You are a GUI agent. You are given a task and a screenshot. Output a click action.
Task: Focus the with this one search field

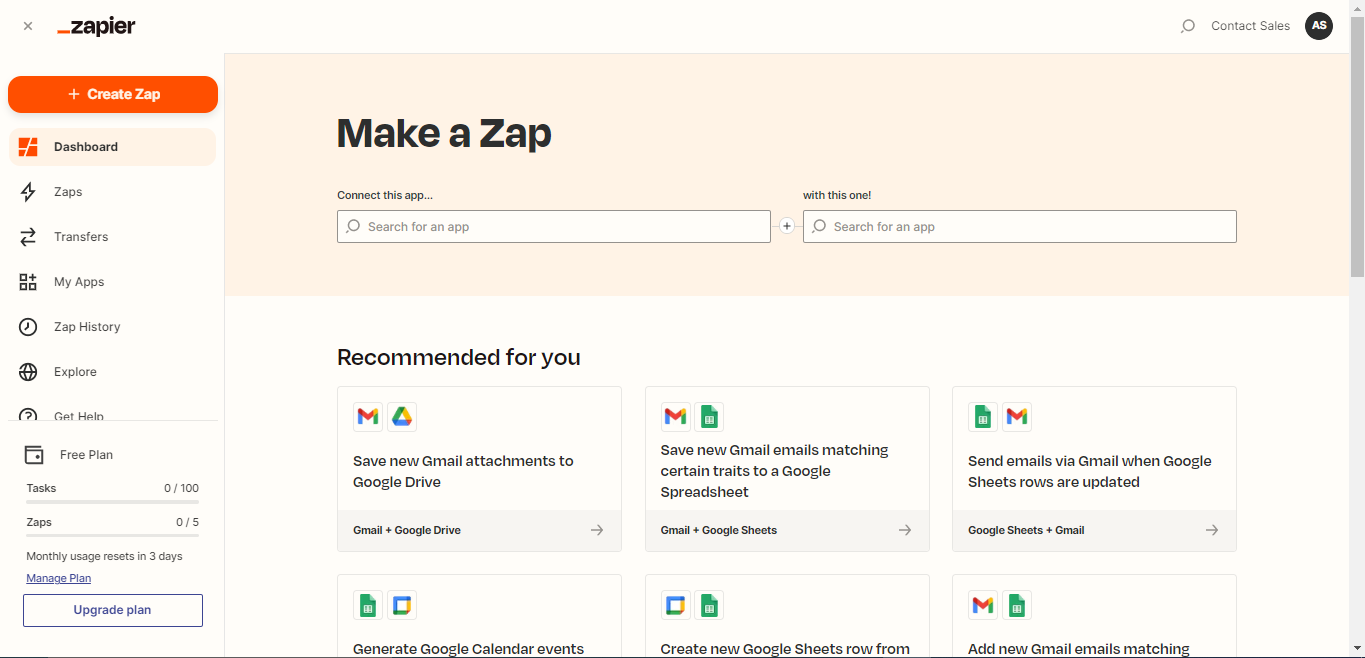click(x=1020, y=227)
